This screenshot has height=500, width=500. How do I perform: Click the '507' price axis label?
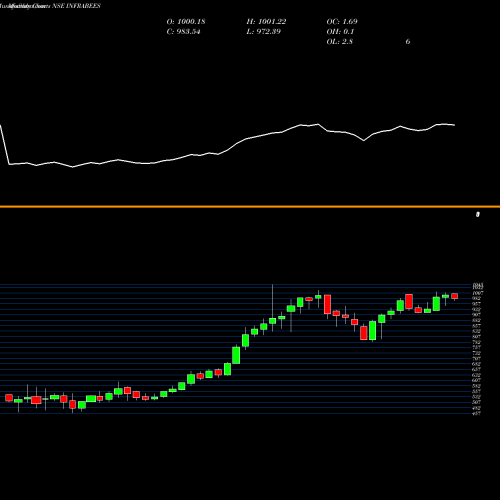tap(477, 402)
